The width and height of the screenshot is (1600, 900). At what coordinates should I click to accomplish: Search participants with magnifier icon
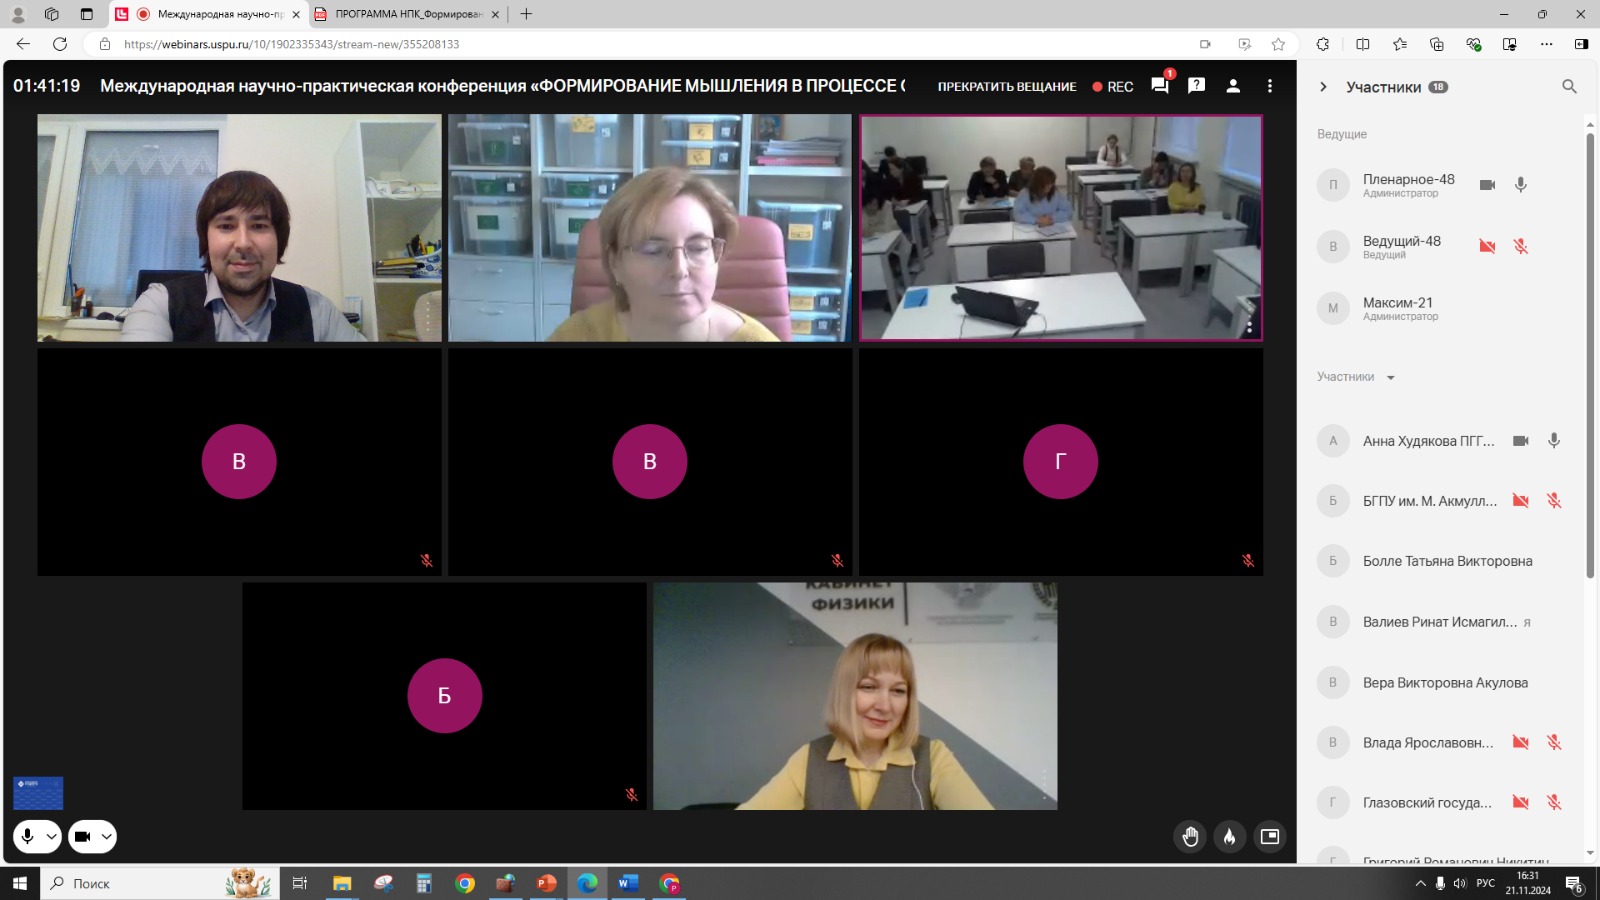pos(1569,87)
